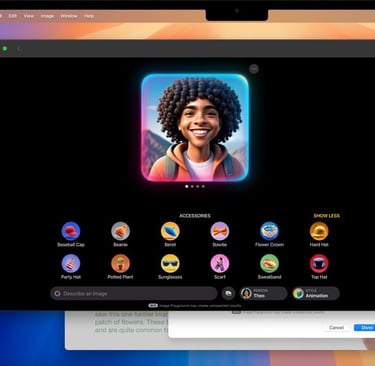
Task: Click the back chevron in the window toolbar
Action: point(19,49)
